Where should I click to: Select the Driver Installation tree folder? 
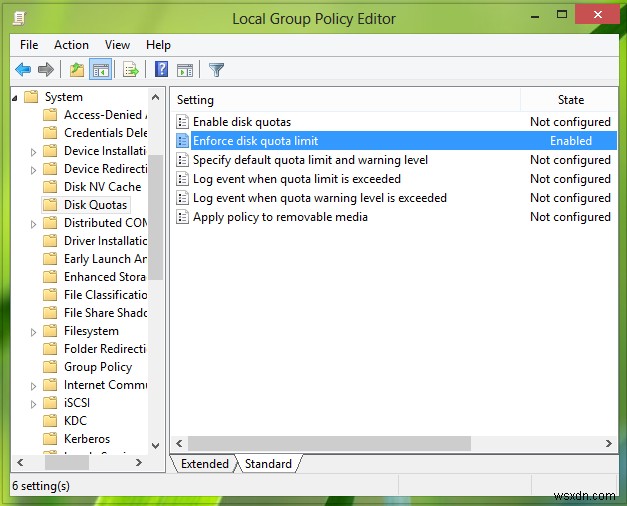105,241
